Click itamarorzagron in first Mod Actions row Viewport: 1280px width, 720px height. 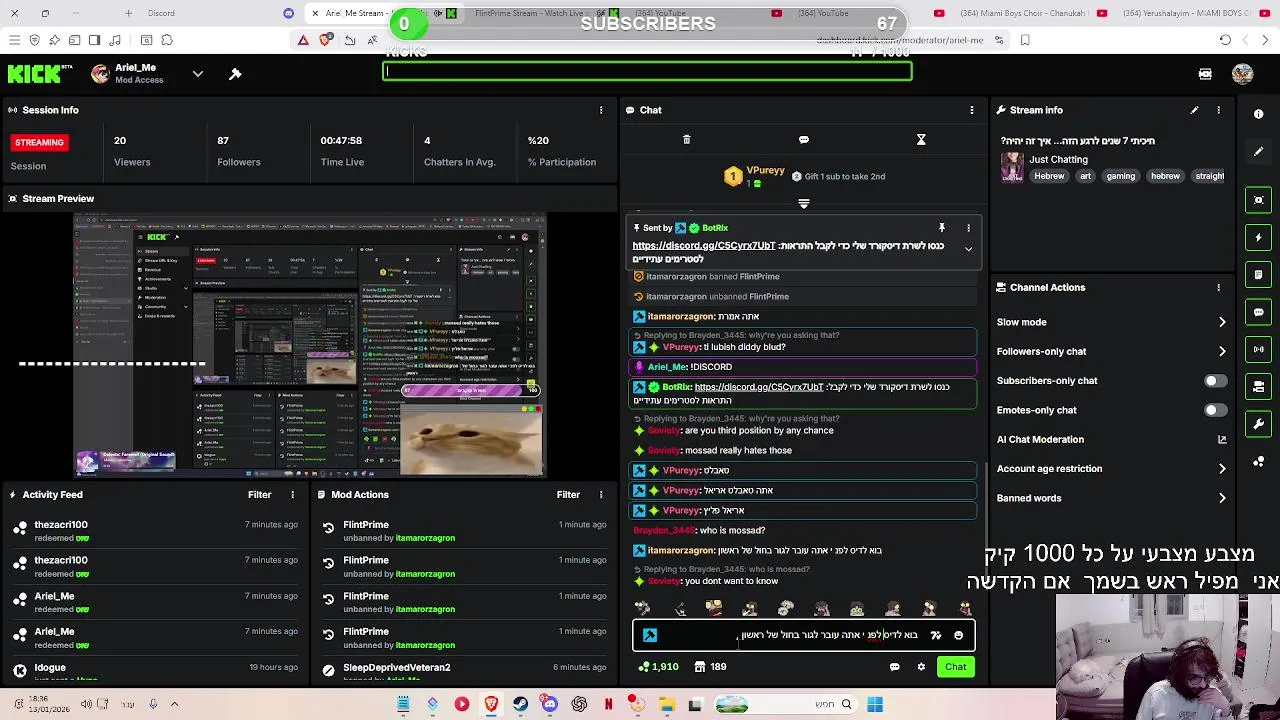pyautogui.click(x=425, y=538)
